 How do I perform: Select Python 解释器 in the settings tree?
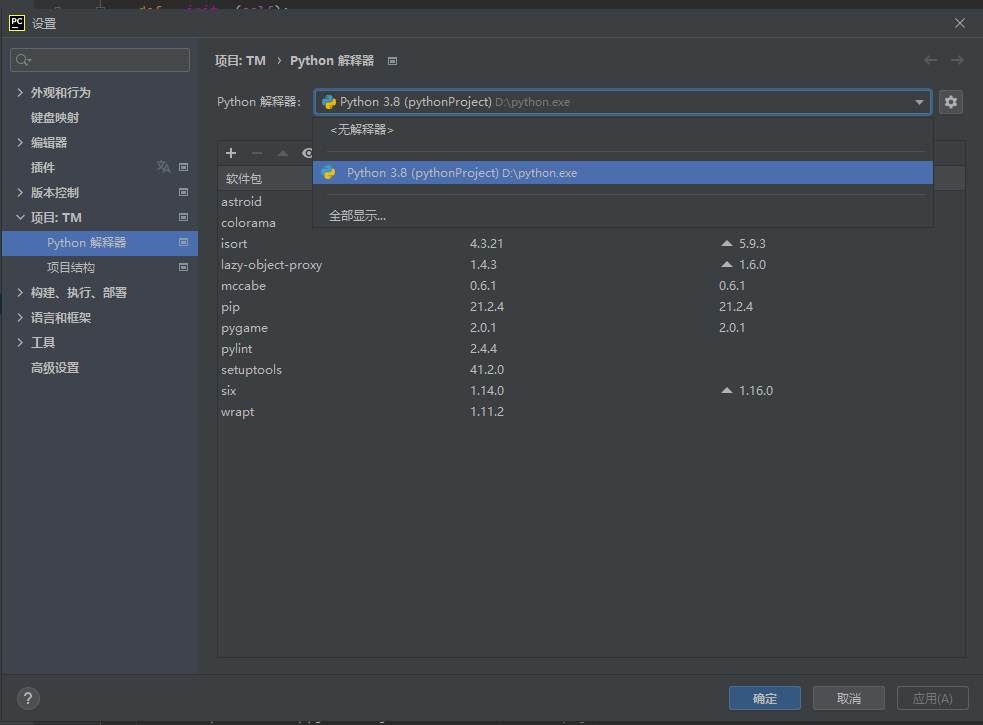100,243
